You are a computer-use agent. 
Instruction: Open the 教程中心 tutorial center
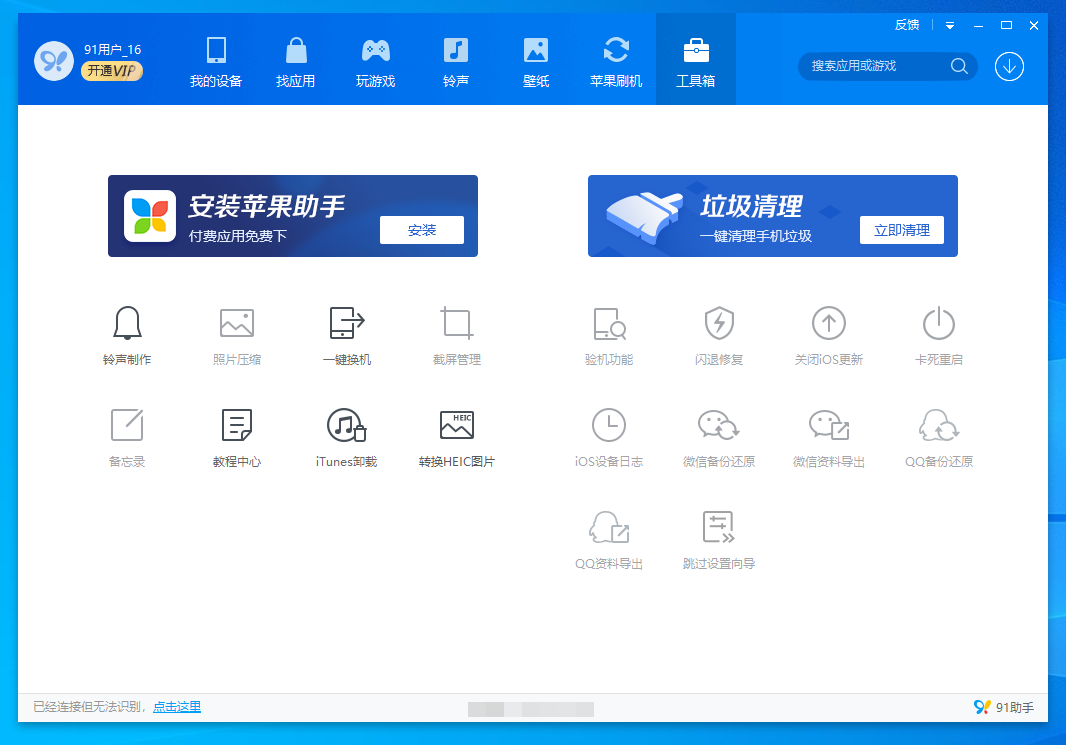237,426
